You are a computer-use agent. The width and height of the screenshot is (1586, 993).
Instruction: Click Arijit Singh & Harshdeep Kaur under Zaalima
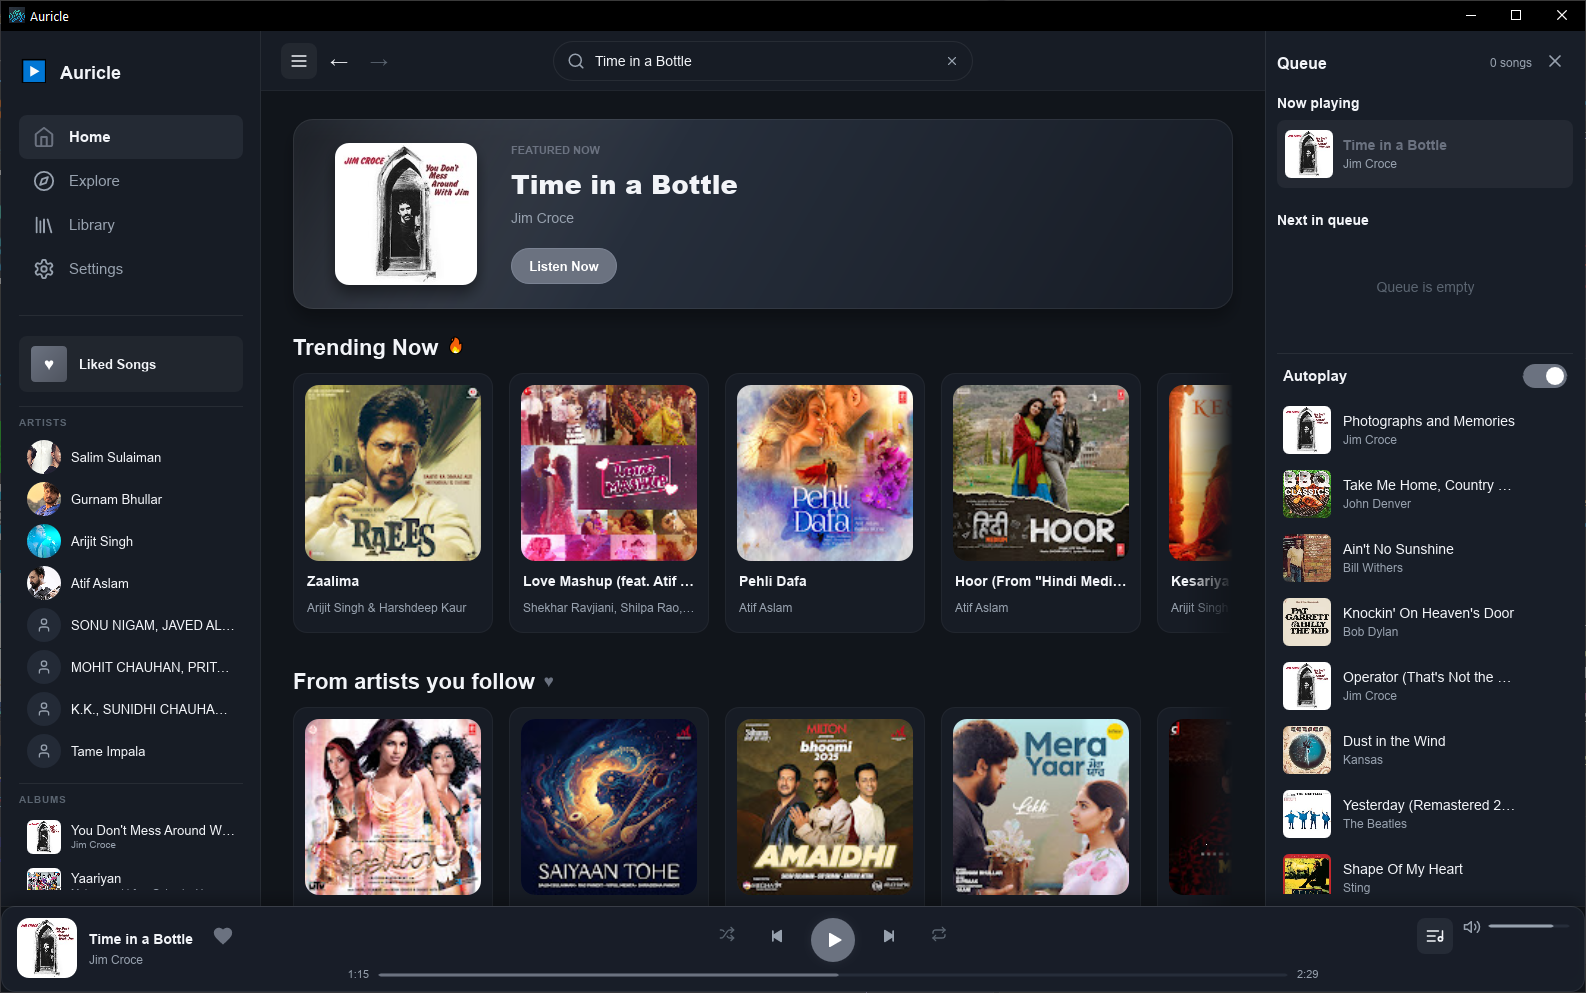(386, 608)
